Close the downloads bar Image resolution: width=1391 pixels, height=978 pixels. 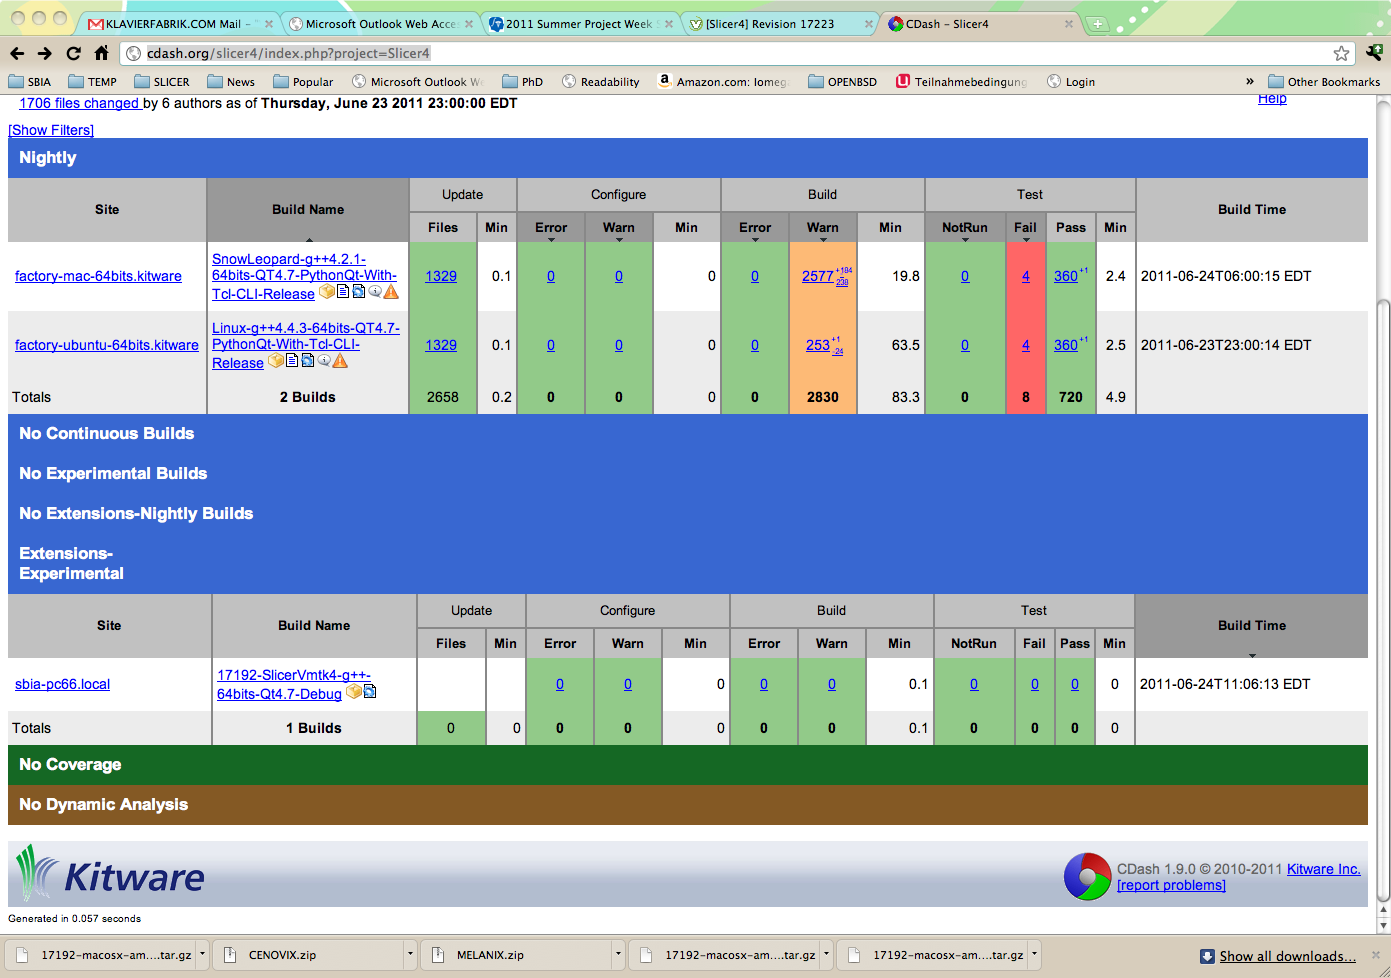click(1375, 956)
